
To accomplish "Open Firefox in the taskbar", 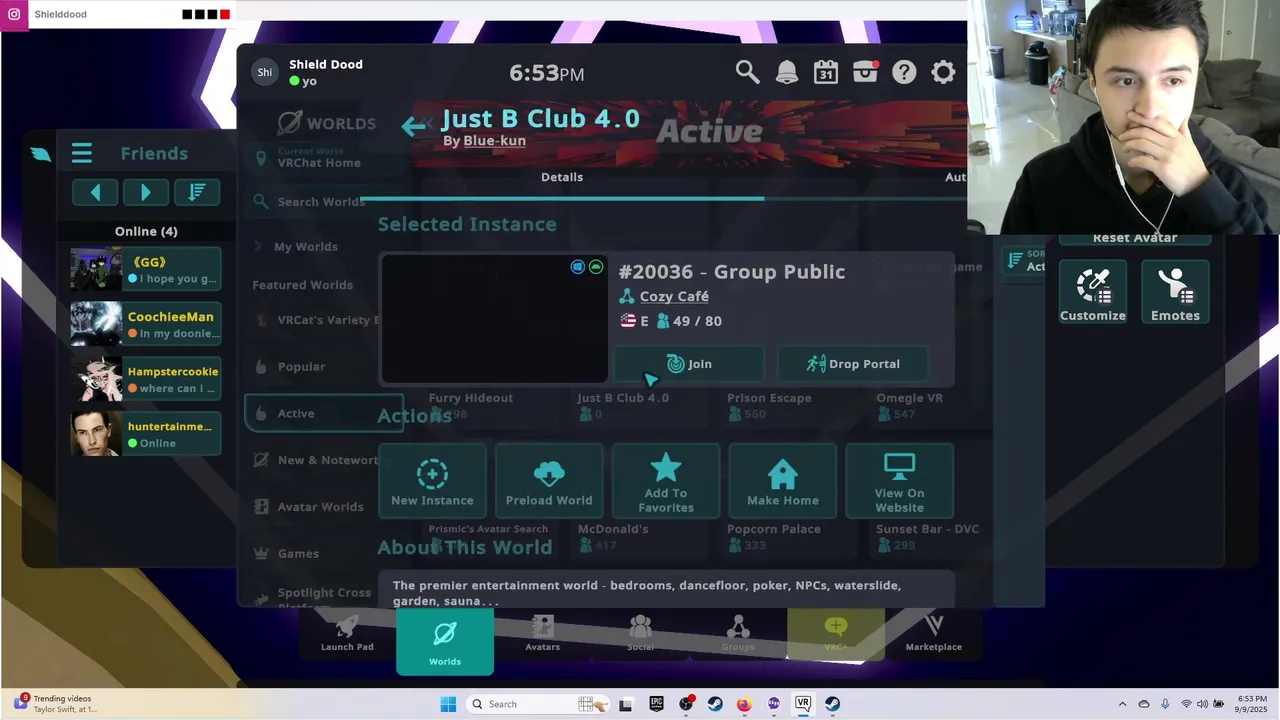I will [744, 704].
